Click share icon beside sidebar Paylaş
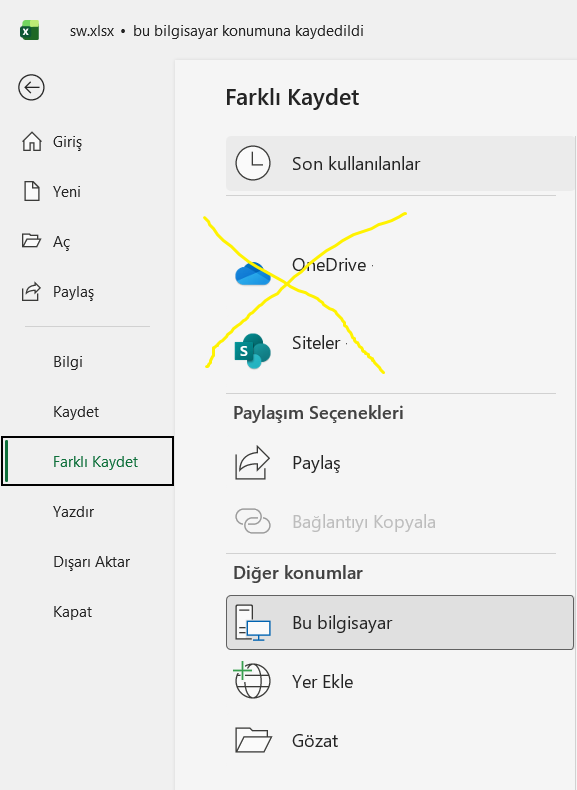The image size is (577, 790). 31,291
